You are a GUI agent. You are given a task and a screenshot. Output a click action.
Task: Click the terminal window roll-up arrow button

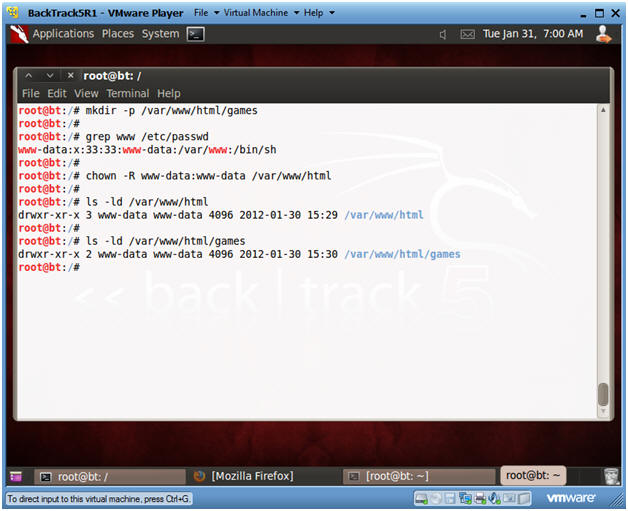(x=29, y=75)
